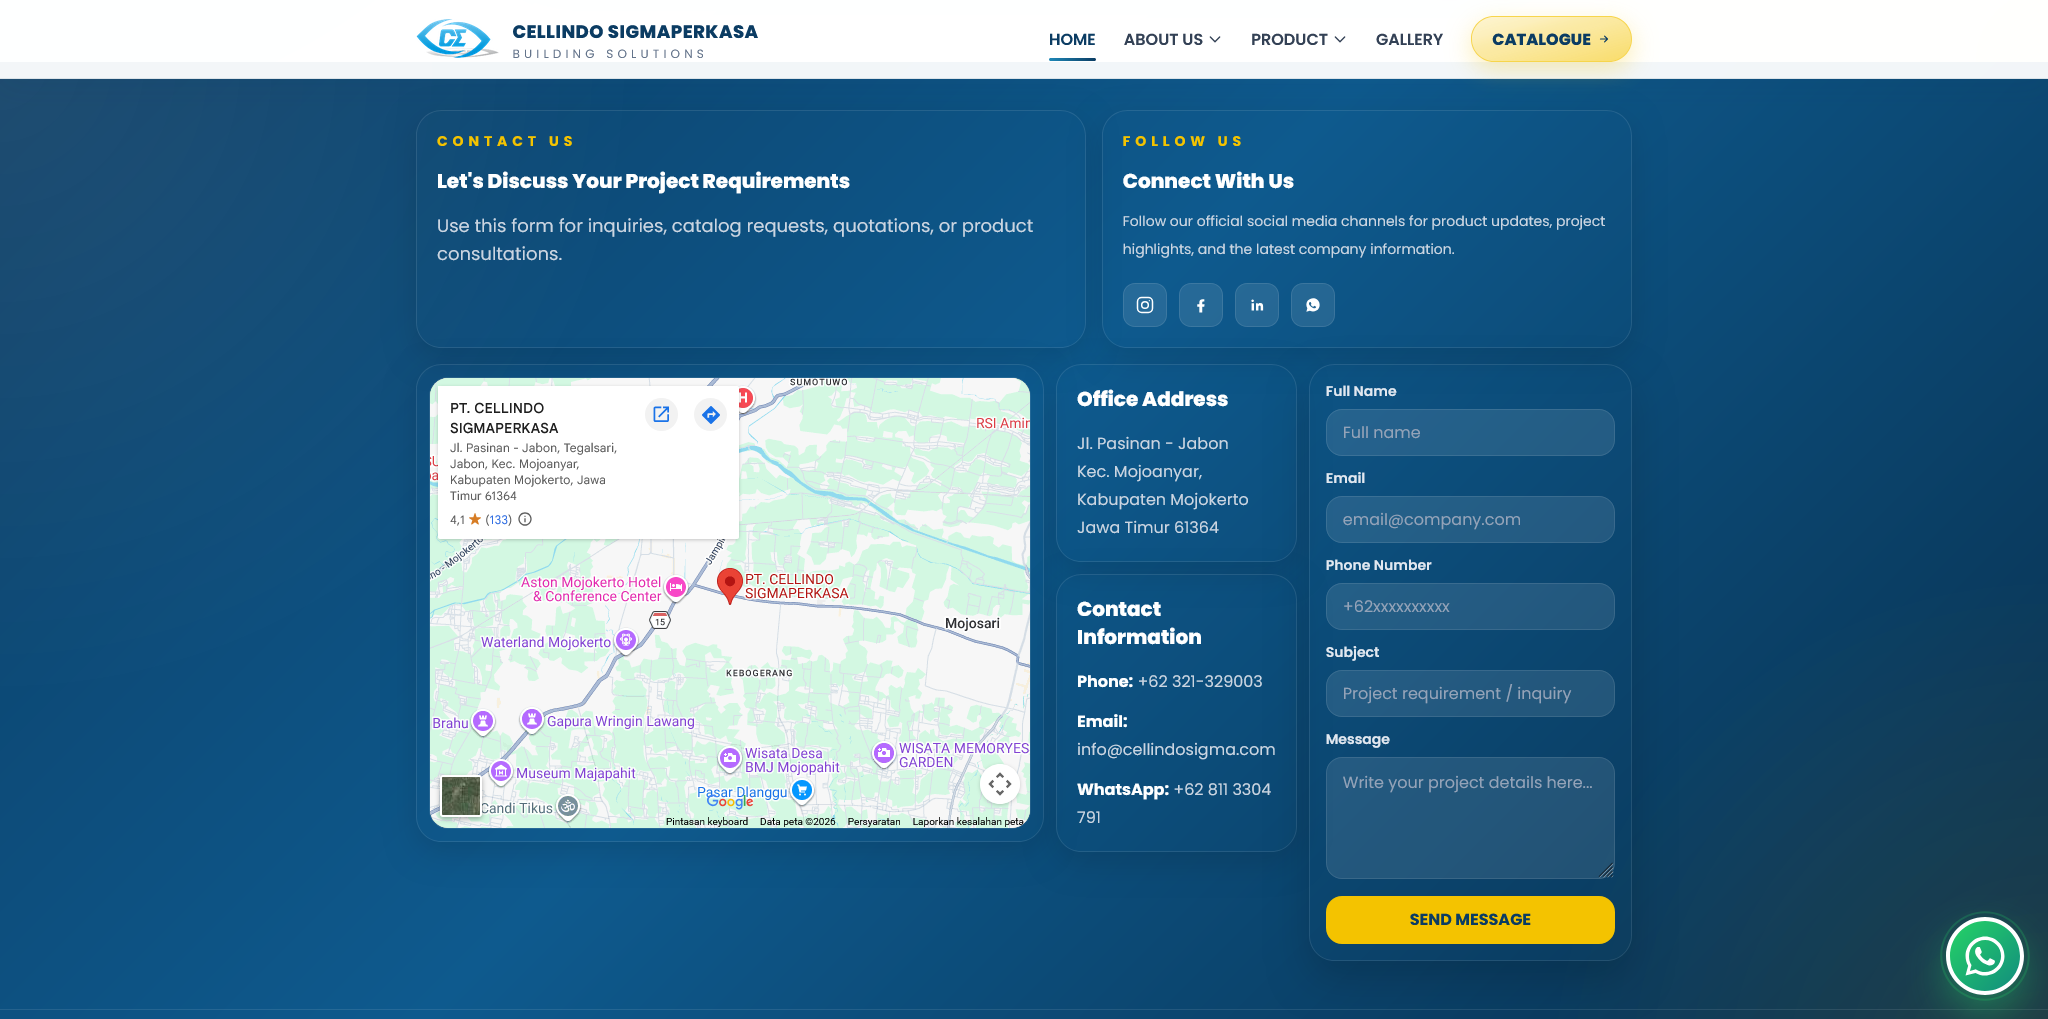Open the LinkedIn social link
Image resolution: width=2048 pixels, height=1019 pixels.
pyautogui.click(x=1257, y=305)
